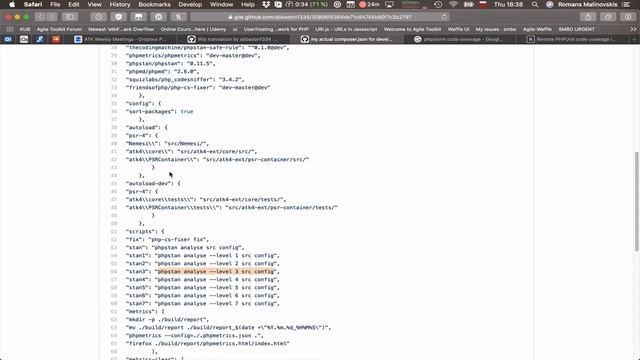Go back with Safari back arrow

tap(40, 17)
